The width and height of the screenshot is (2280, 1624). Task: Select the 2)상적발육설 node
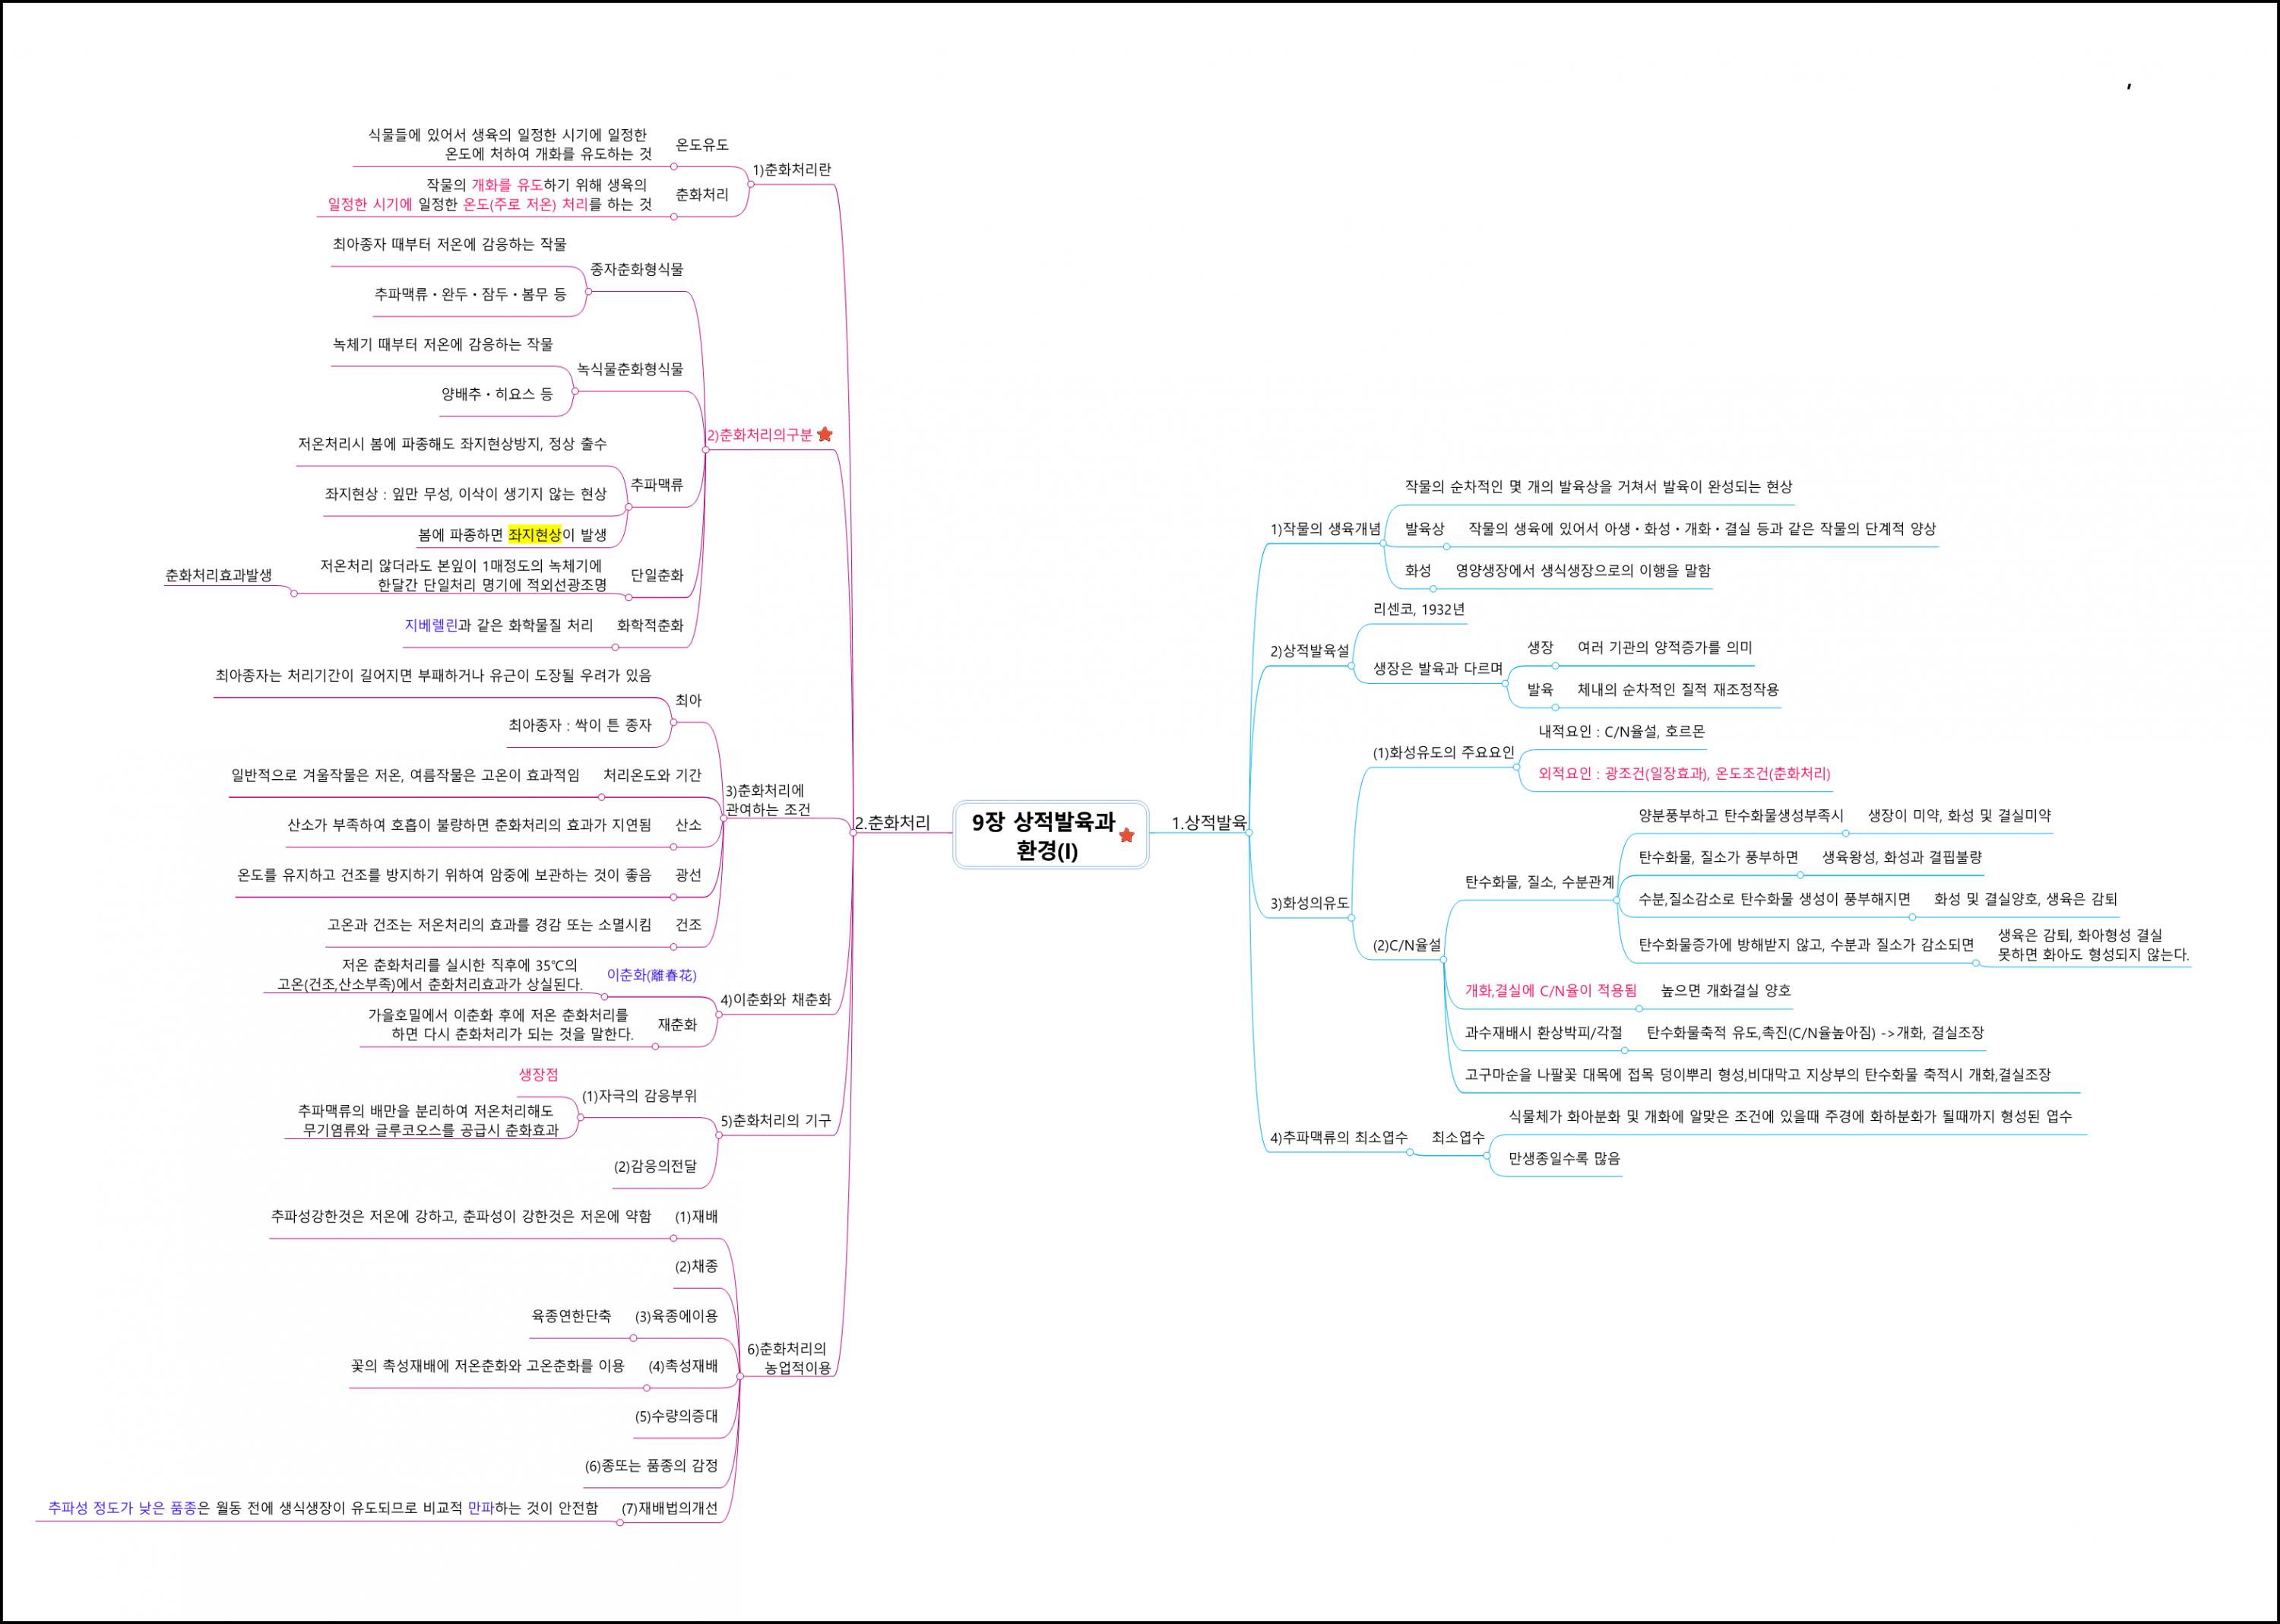(1309, 651)
